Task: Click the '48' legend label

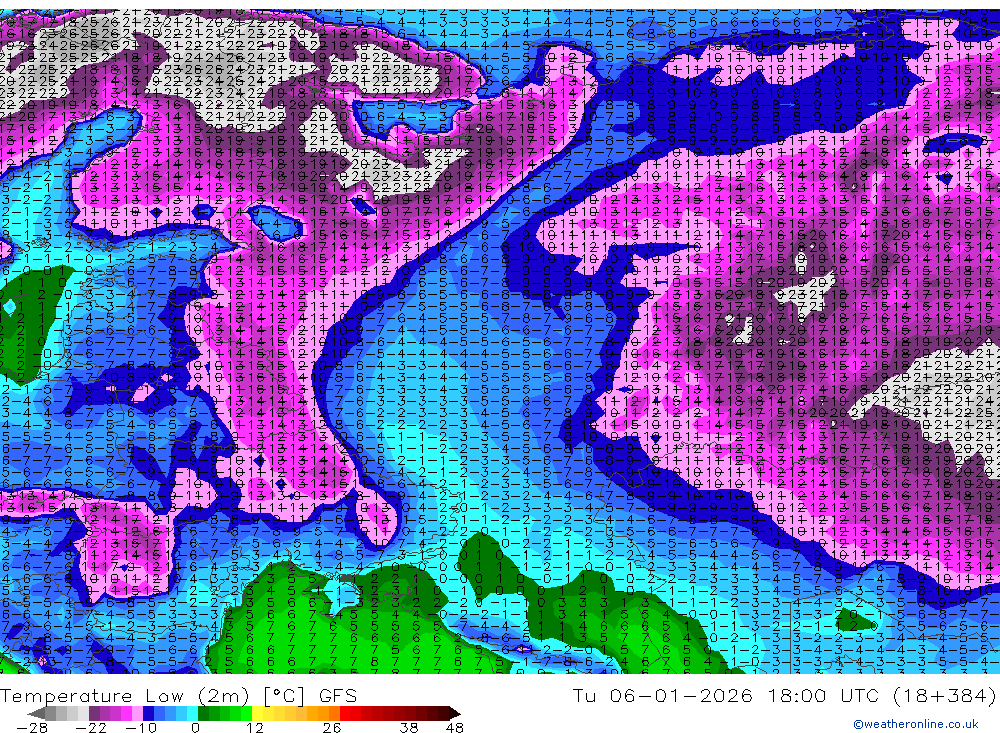Action: click(455, 727)
